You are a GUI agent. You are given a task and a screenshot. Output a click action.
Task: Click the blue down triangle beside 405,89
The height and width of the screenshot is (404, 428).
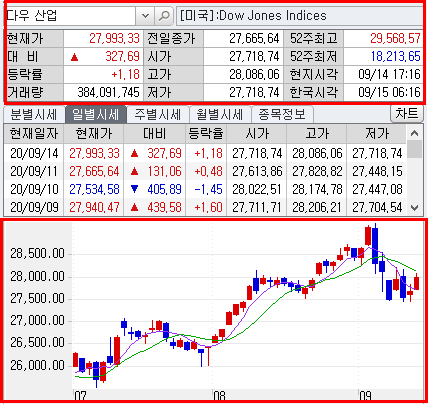click(x=134, y=189)
